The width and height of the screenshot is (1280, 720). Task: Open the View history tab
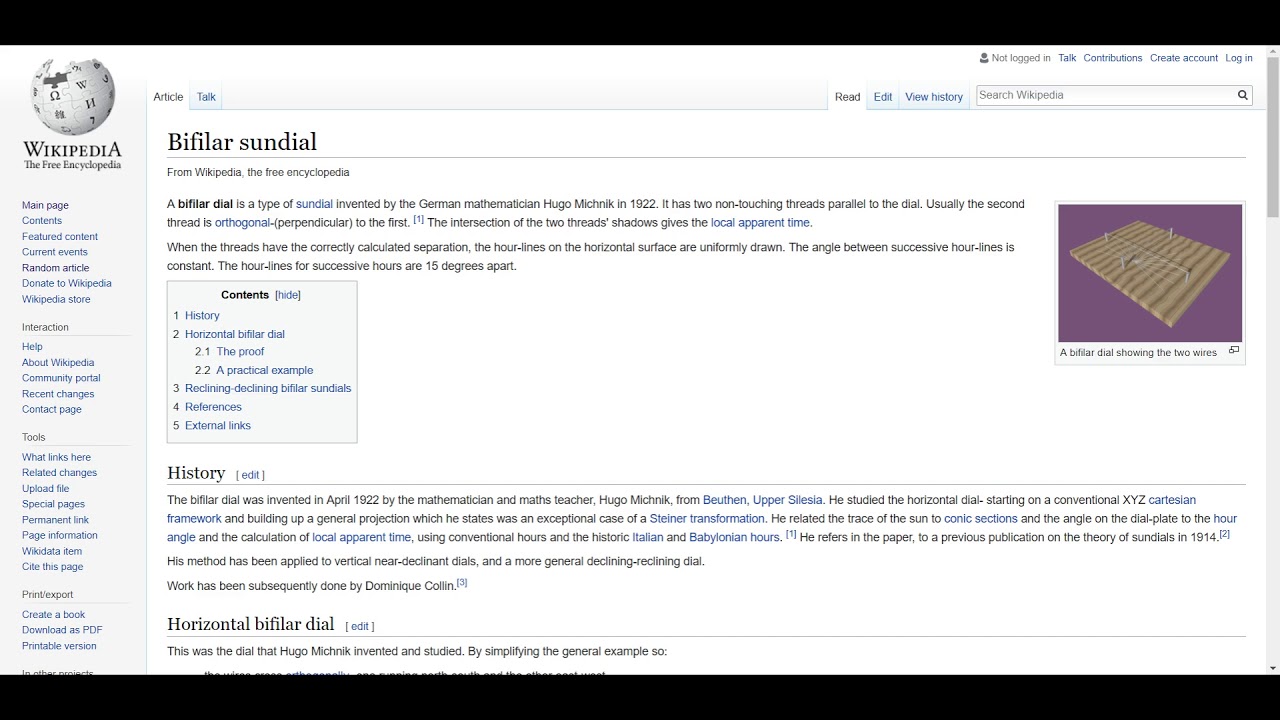pos(934,97)
